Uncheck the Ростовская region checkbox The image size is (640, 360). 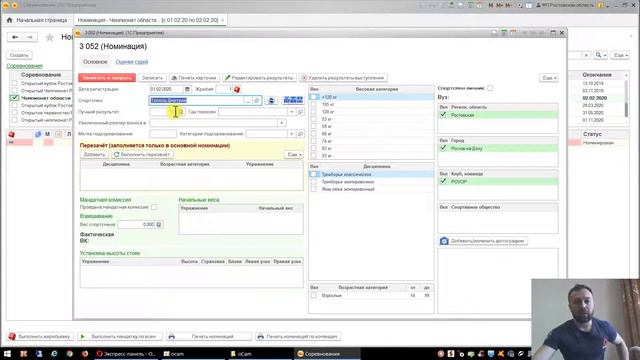tap(443, 115)
